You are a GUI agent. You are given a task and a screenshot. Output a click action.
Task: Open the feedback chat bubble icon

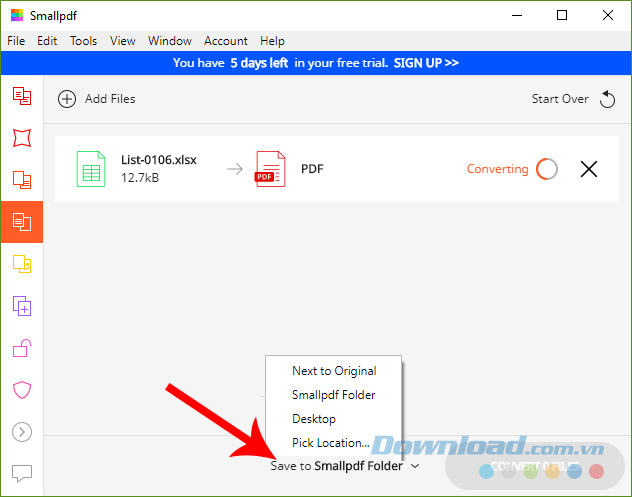pyautogui.click(x=22, y=473)
